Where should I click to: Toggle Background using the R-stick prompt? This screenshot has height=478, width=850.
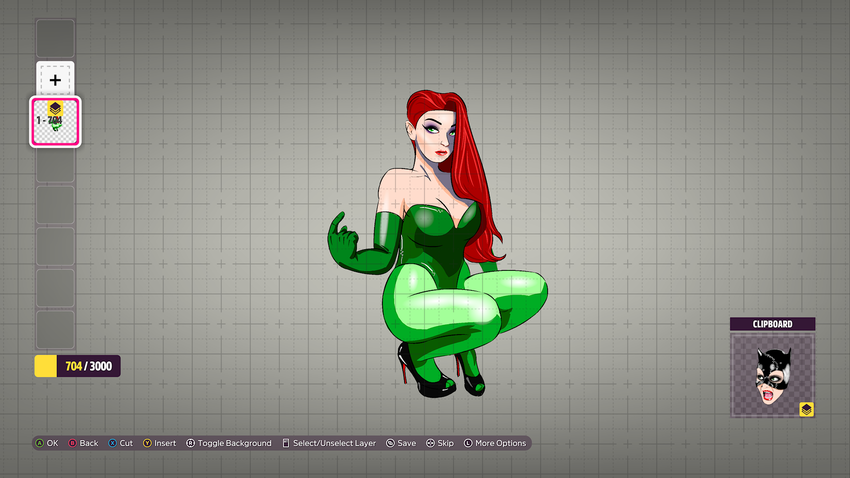point(228,443)
